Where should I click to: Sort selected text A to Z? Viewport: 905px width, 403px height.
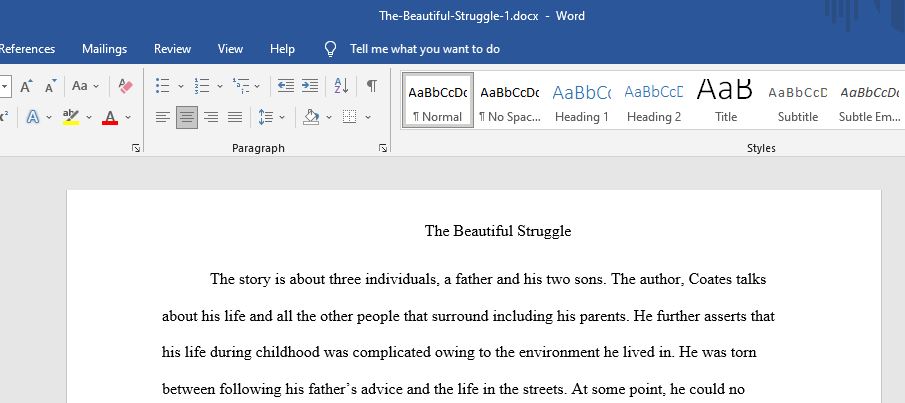tap(341, 87)
